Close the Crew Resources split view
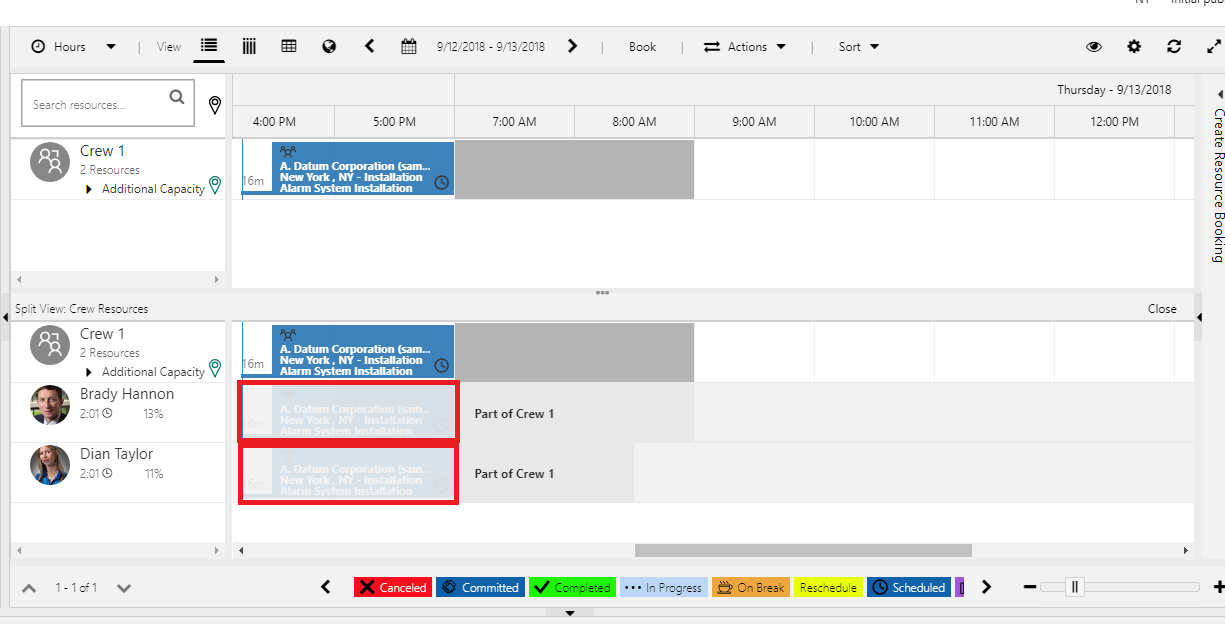Viewport: 1225px width, 625px height. pyautogui.click(x=1162, y=309)
